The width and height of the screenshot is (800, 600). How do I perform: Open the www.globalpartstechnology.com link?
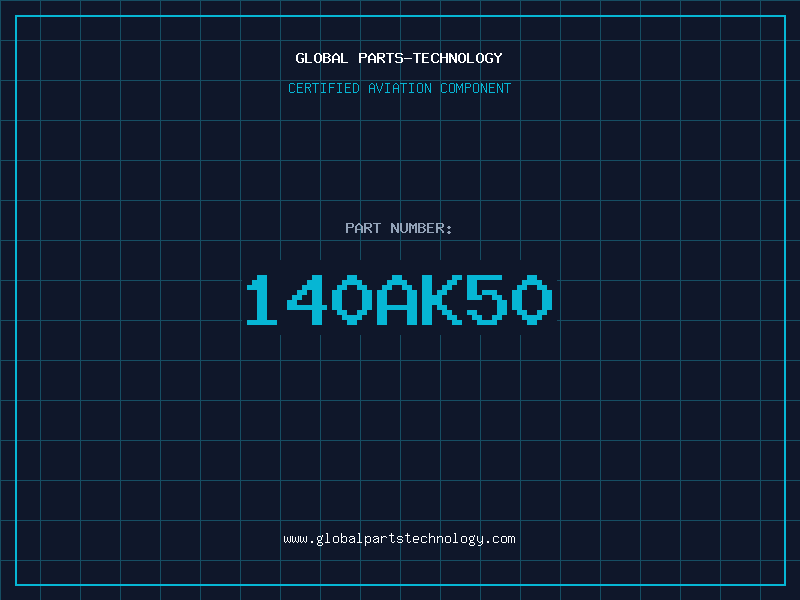[x=399, y=539]
